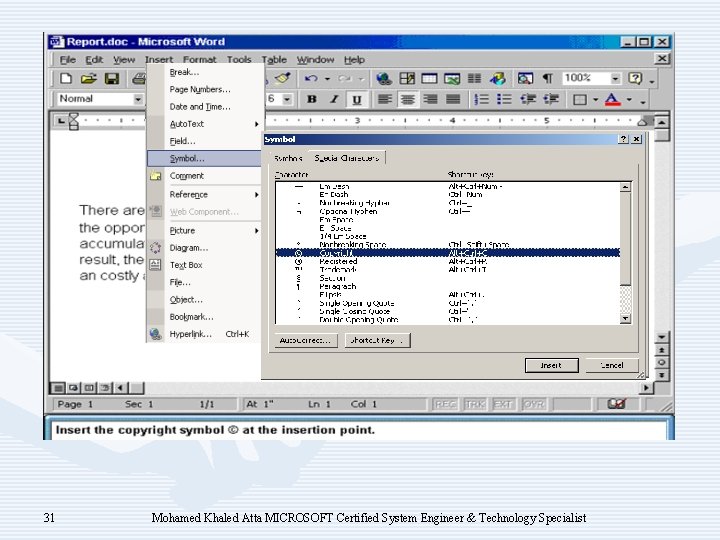Image resolution: width=720 pixels, height=540 pixels.
Task: Choose Break... from Insert menu
Action: pos(204,72)
